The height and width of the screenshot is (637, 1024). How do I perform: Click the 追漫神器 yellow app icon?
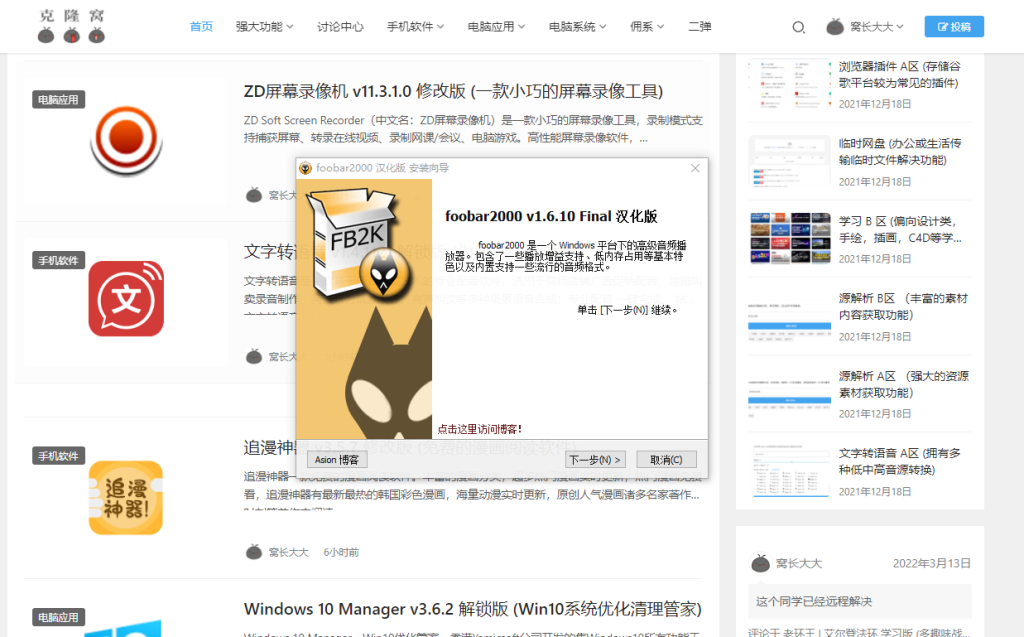coord(126,498)
